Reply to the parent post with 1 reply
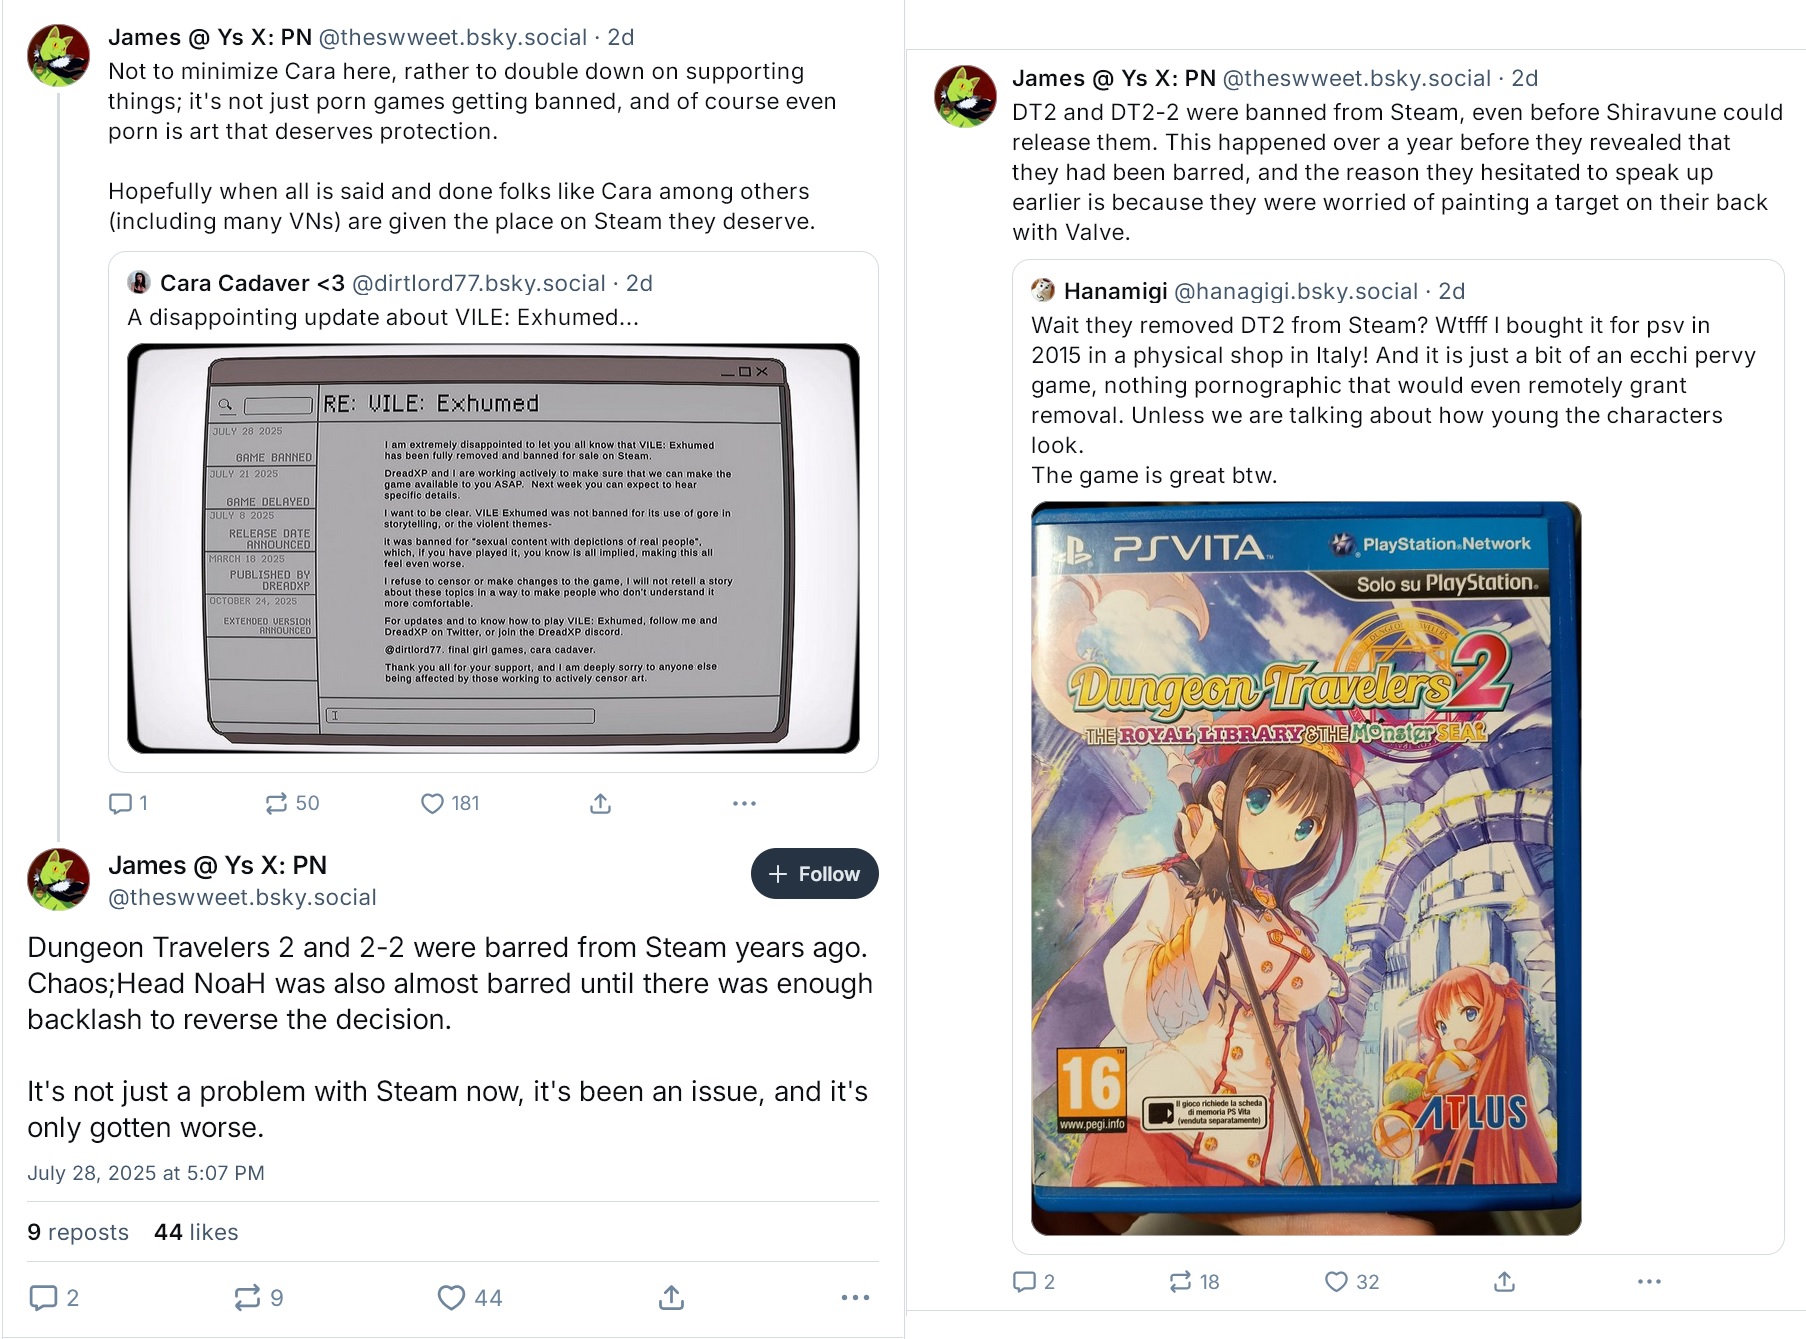The height and width of the screenshot is (1339, 1806). [128, 803]
